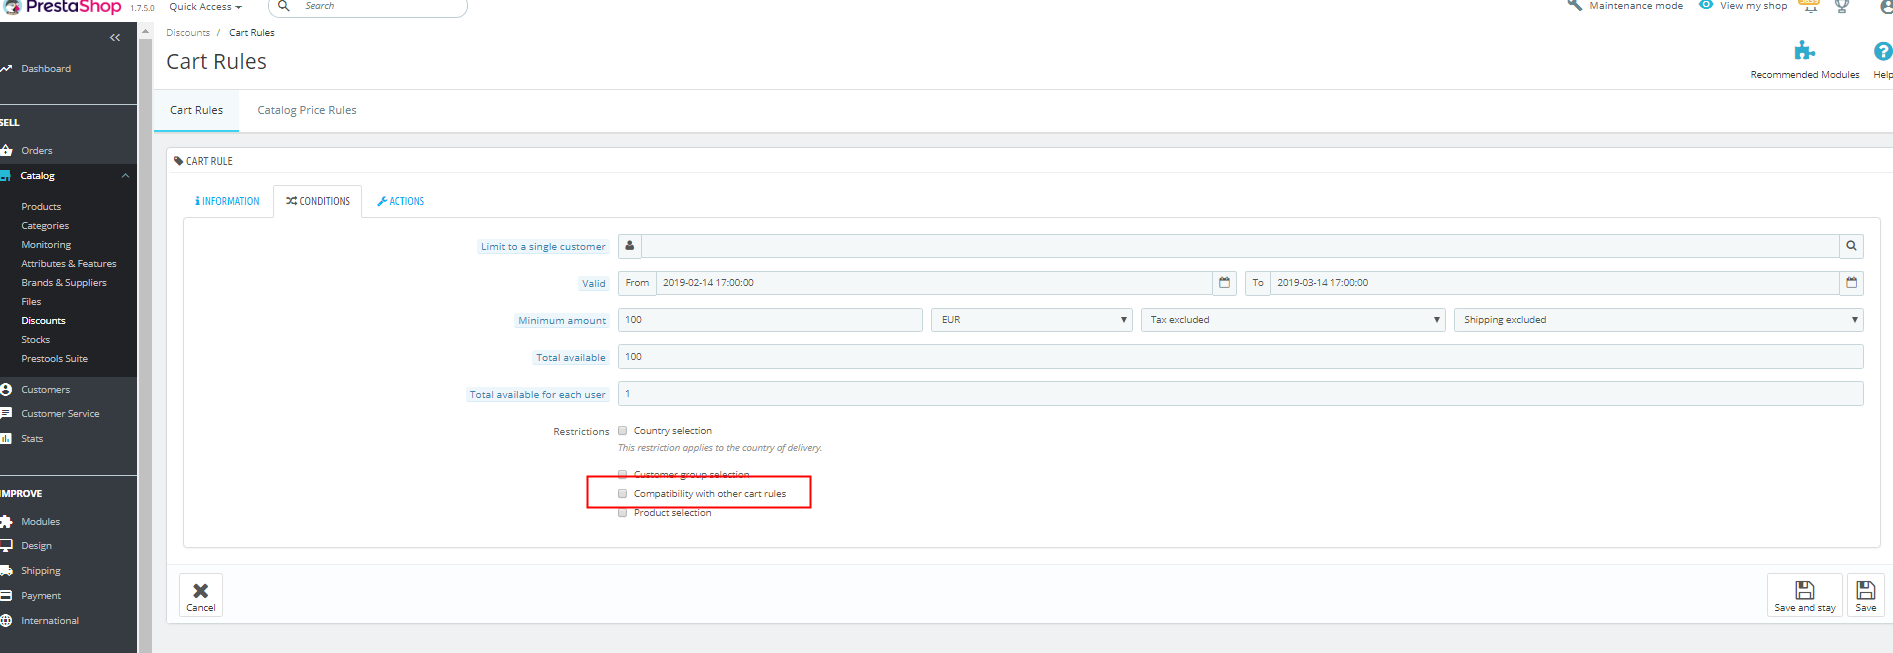Click the Total available input field
Screen dimensions: 1893x653
1241,357
